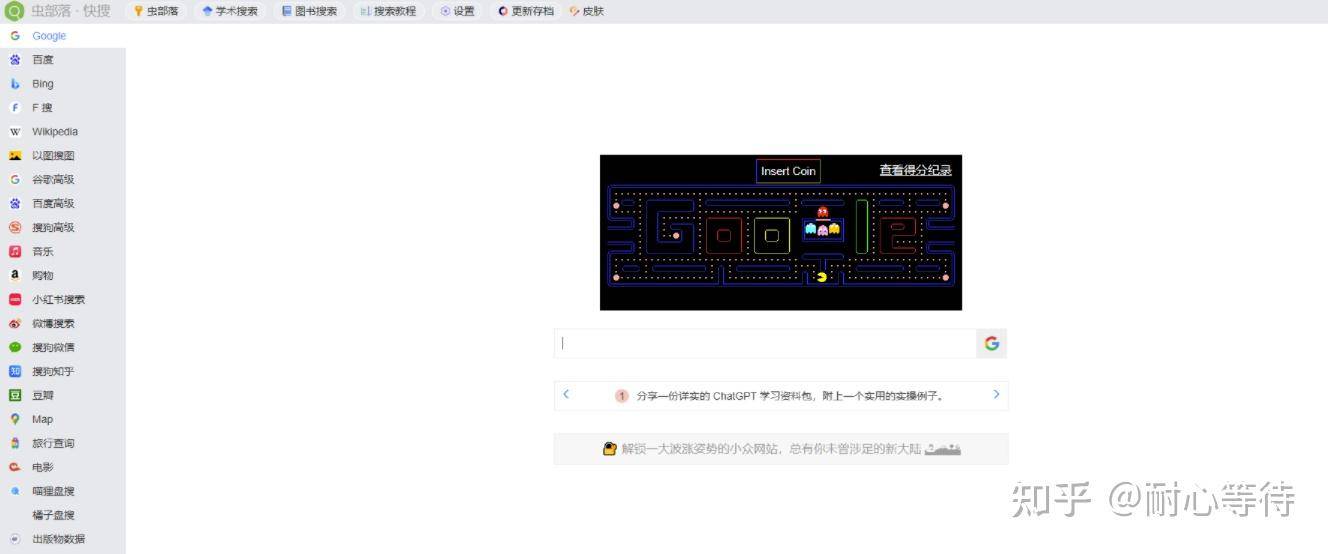Select the 出版物数据 publications icon

[15, 539]
